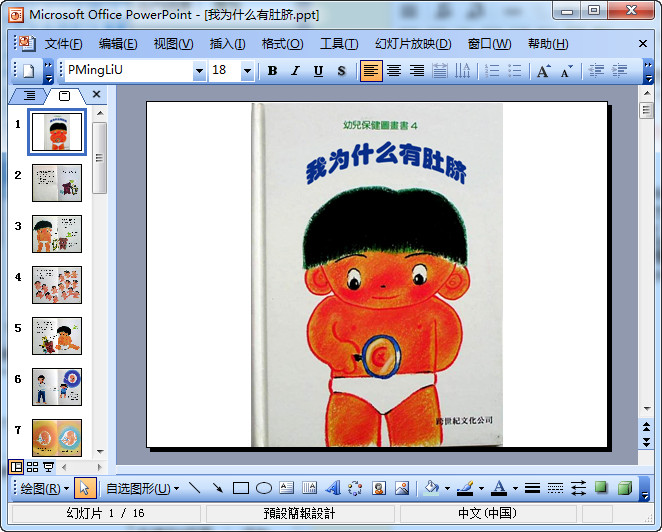Toggle Italic formatting
Screen dimensions: 662x532
[x=296, y=71]
